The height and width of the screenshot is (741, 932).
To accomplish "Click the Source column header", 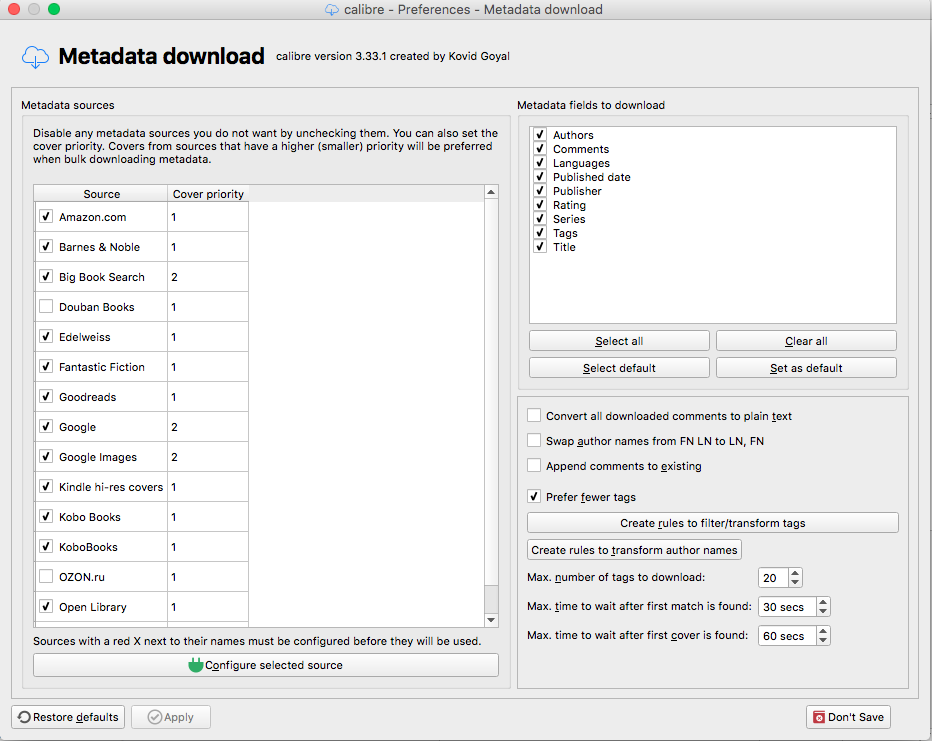I will 101,194.
